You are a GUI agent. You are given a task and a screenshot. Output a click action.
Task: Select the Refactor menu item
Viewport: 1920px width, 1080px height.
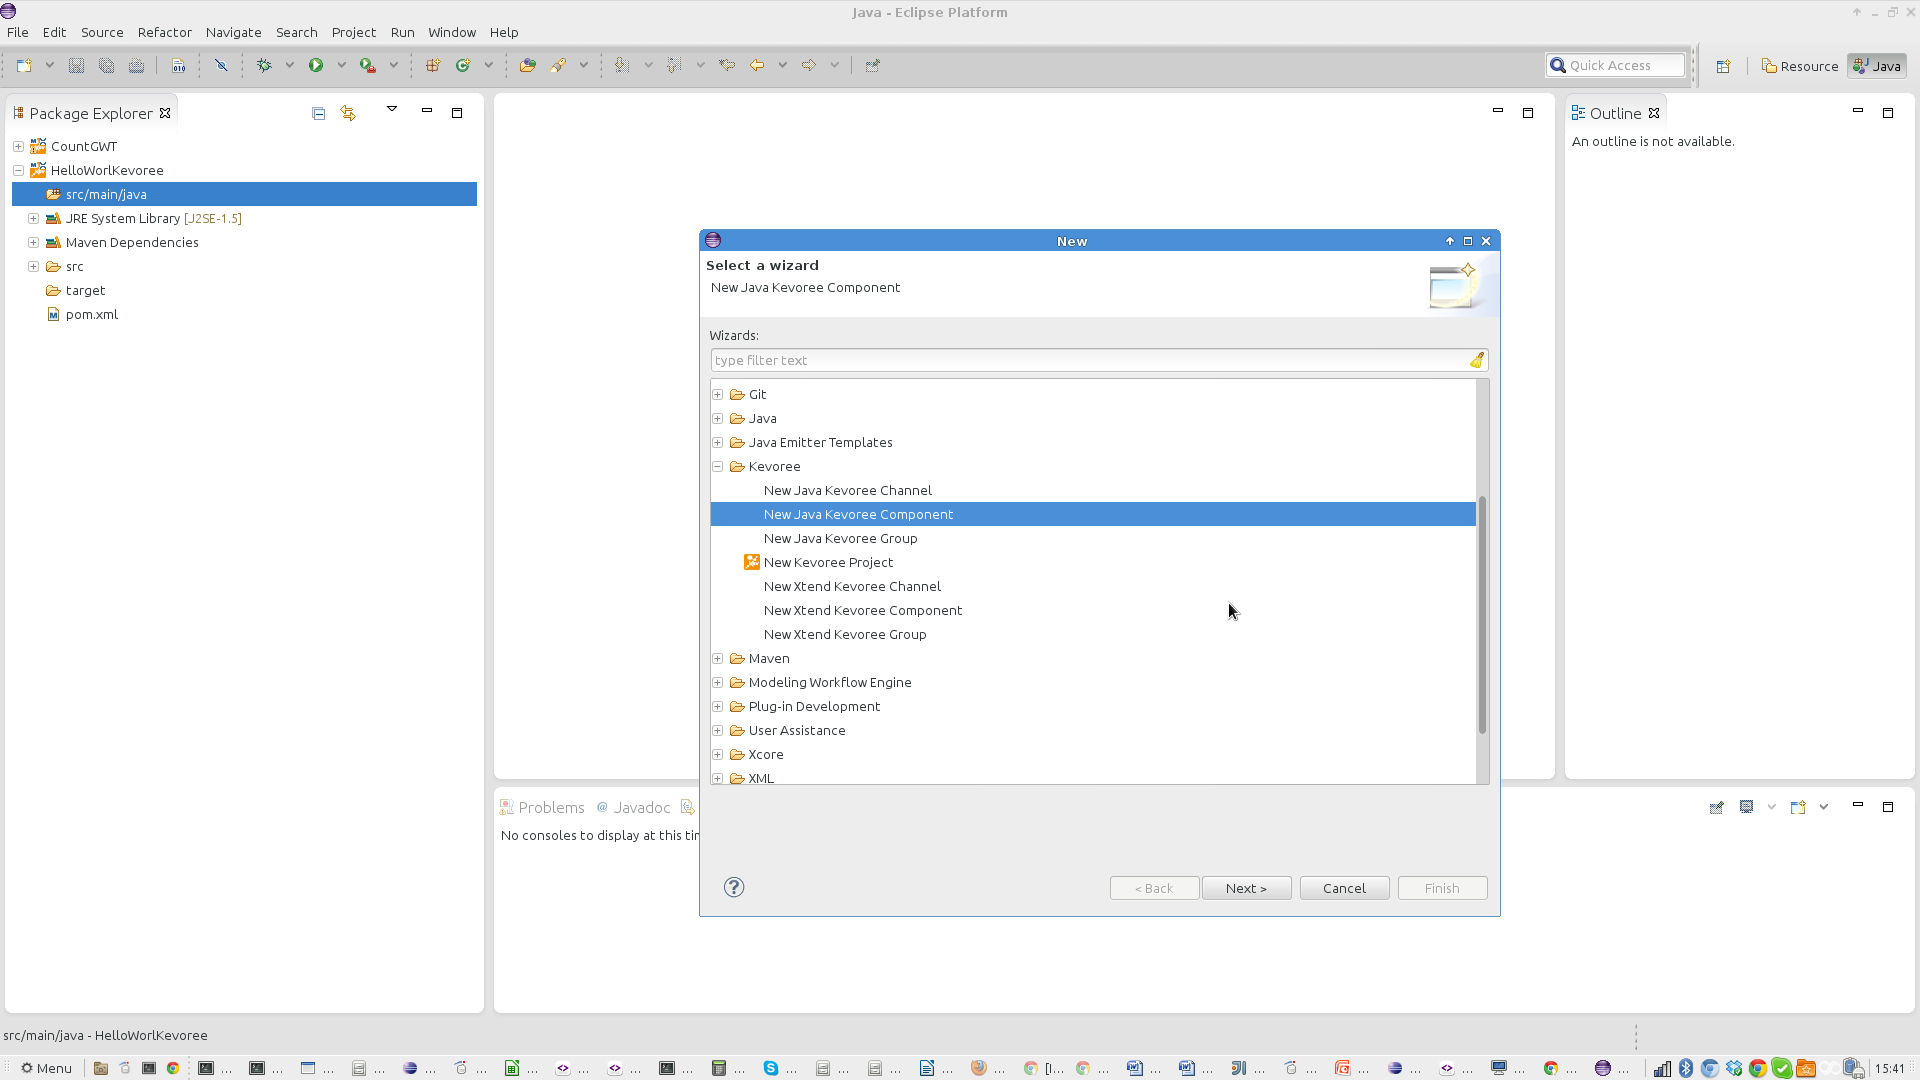[x=162, y=32]
